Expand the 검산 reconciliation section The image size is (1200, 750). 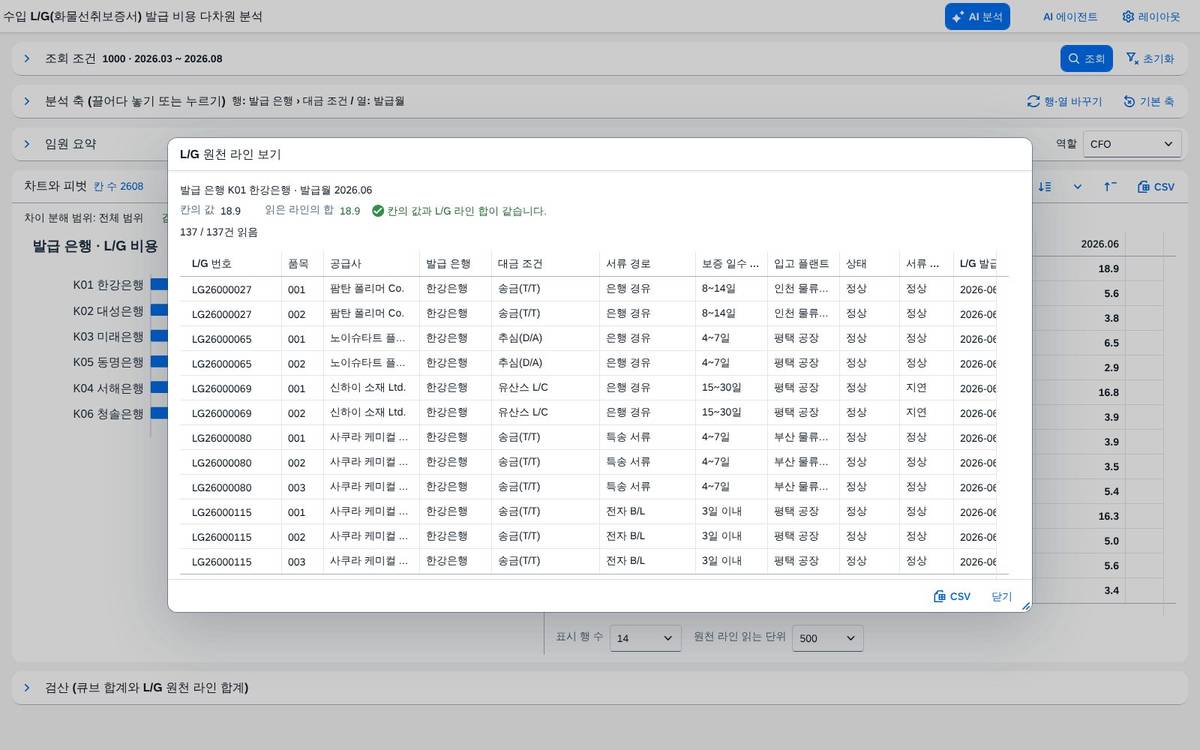click(27, 687)
